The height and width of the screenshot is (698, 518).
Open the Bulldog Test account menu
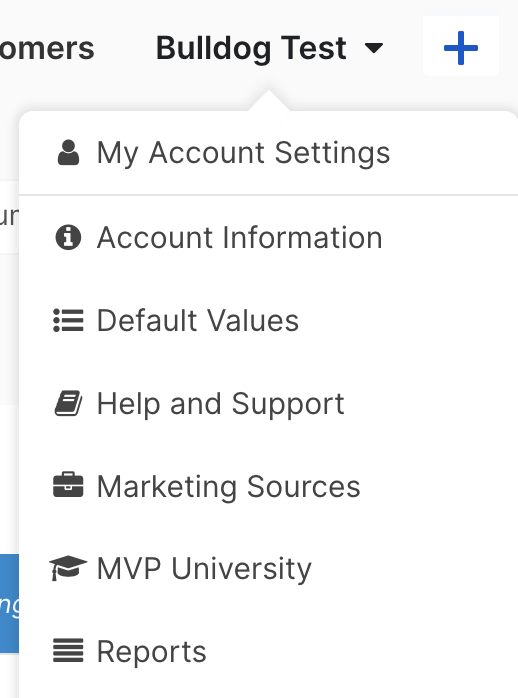click(269, 48)
